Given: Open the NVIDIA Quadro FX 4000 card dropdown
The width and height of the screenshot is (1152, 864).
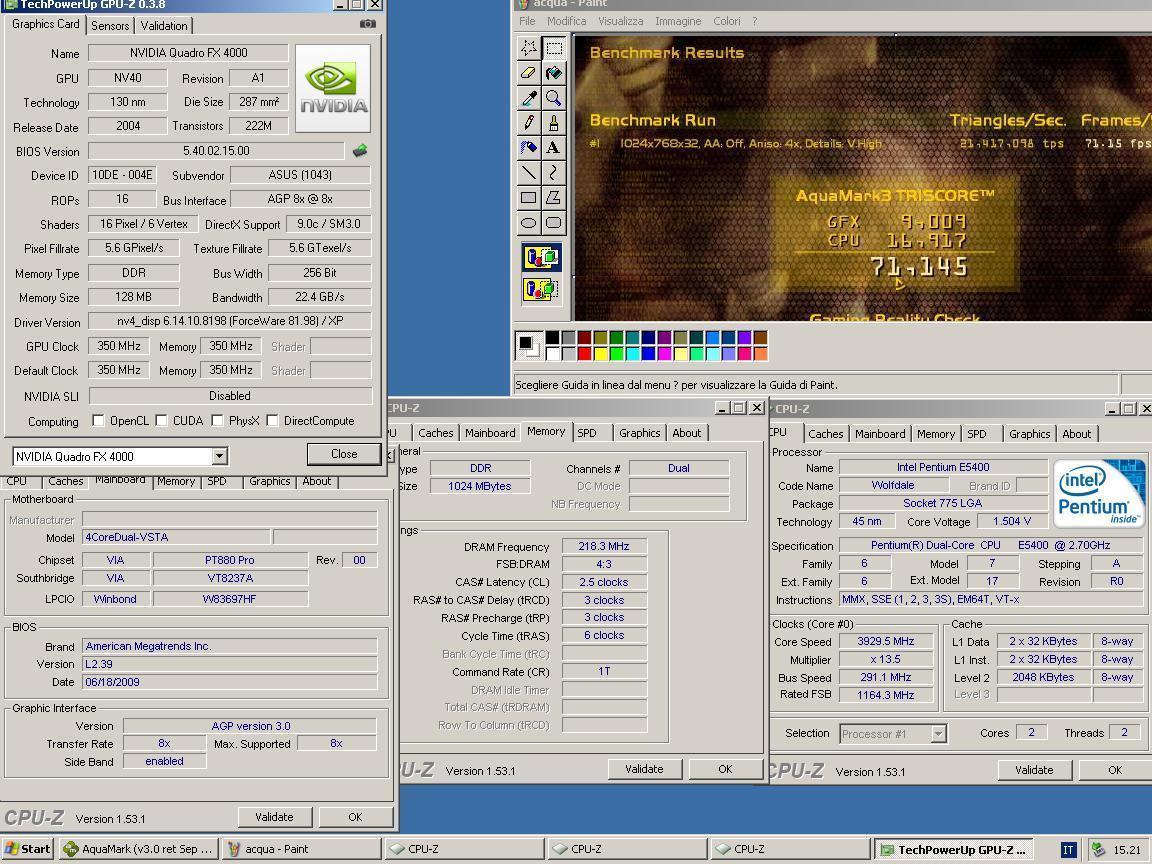Looking at the screenshot, I should pos(219,456).
